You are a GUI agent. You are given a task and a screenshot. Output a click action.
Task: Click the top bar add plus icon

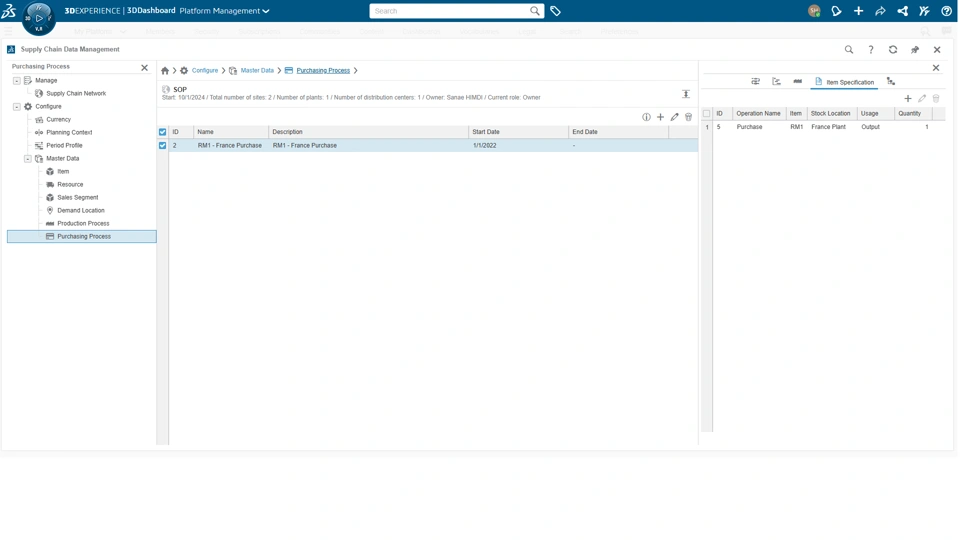[x=858, y=11]
